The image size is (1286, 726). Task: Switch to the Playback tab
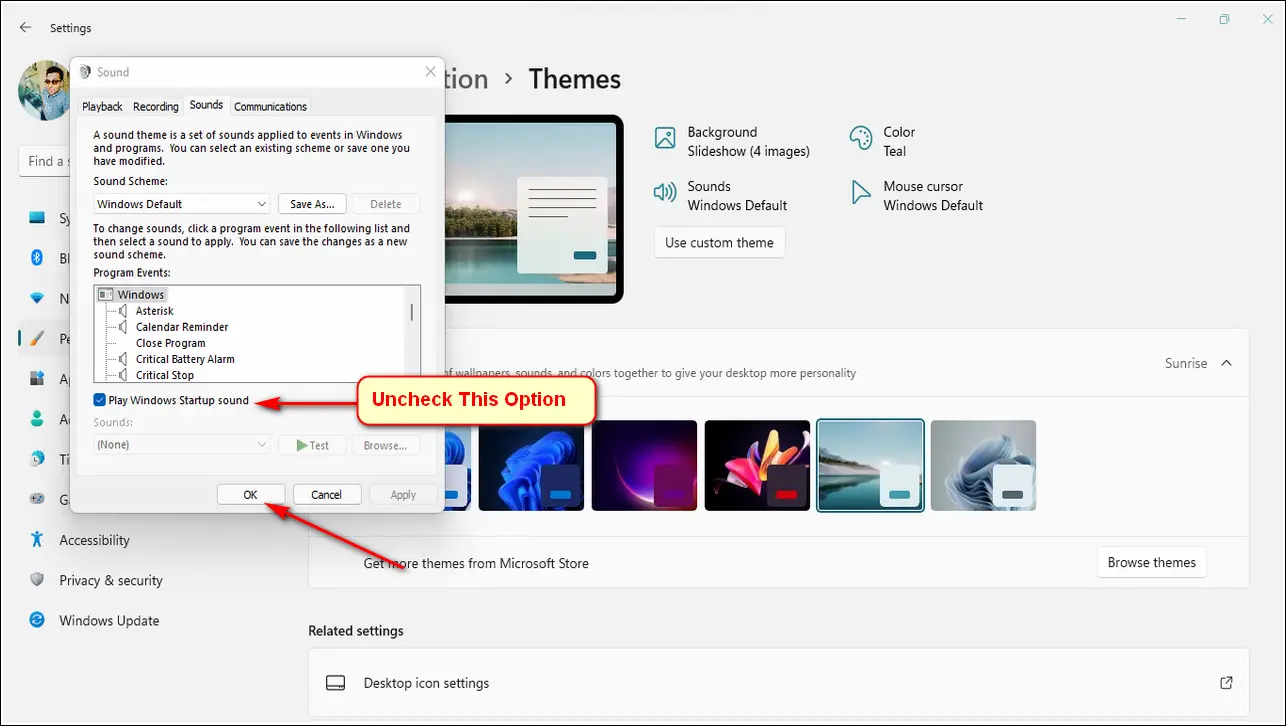(x=102, y=106)
